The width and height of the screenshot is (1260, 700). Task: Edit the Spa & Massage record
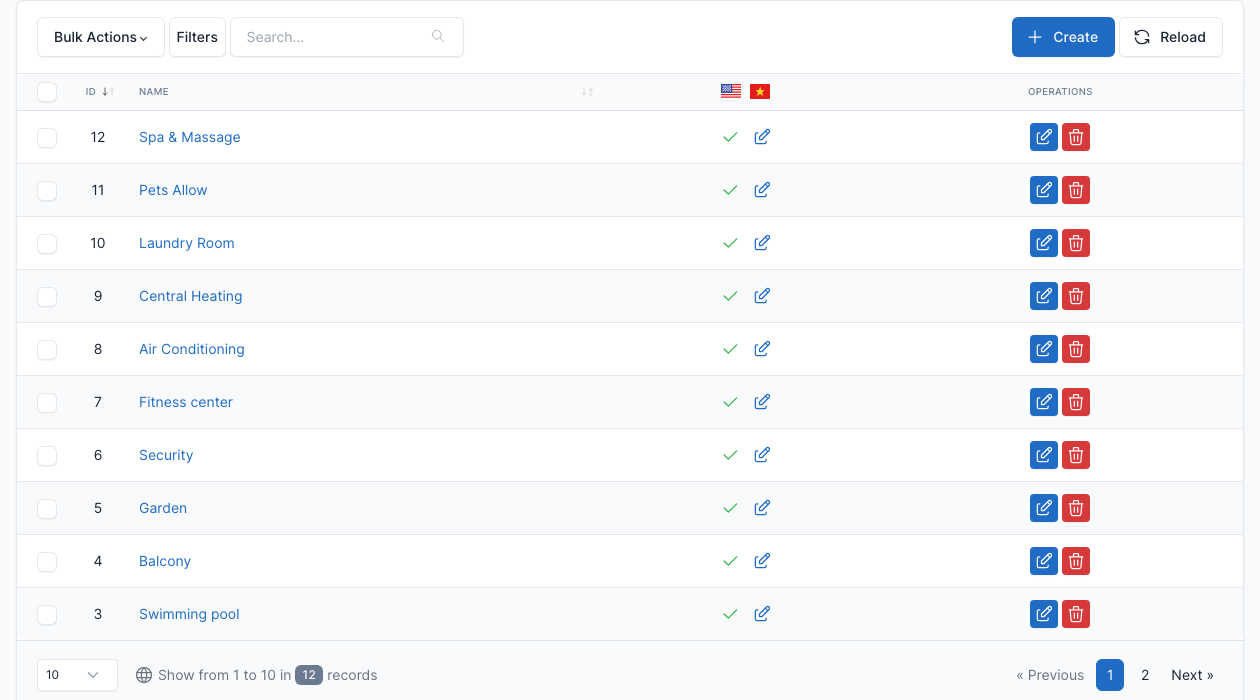(x=1044, y=137)
